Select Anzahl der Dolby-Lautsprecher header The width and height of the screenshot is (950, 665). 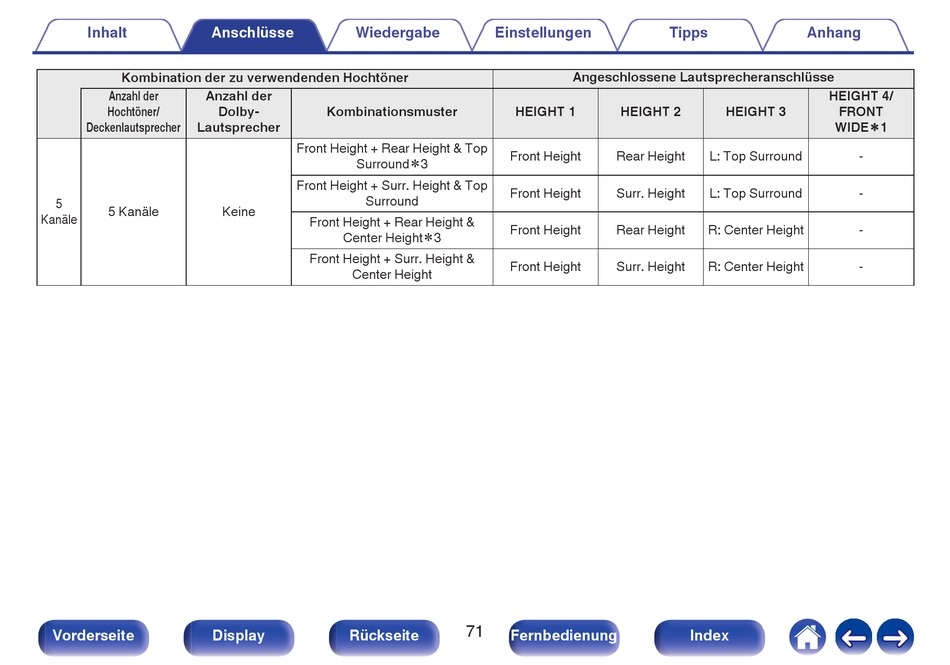(x=239, y=113)
